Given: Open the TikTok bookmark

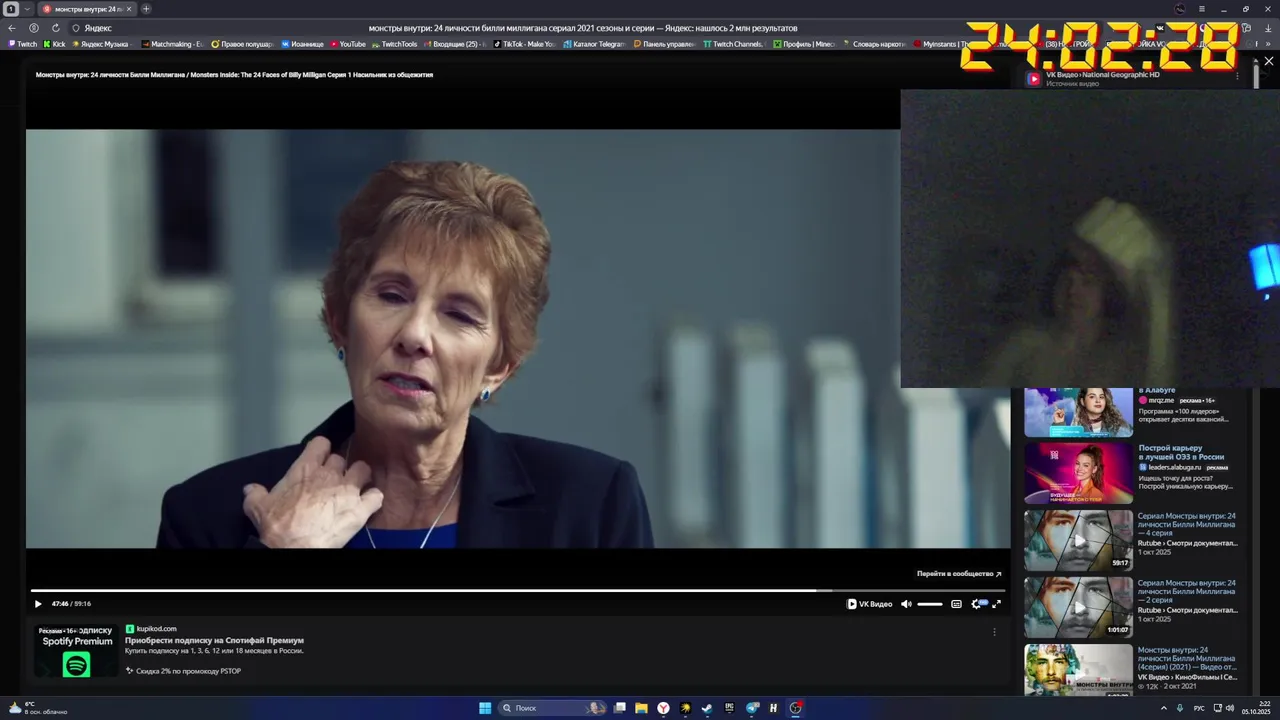Looking at the screenshot, I should pos(524,44).
